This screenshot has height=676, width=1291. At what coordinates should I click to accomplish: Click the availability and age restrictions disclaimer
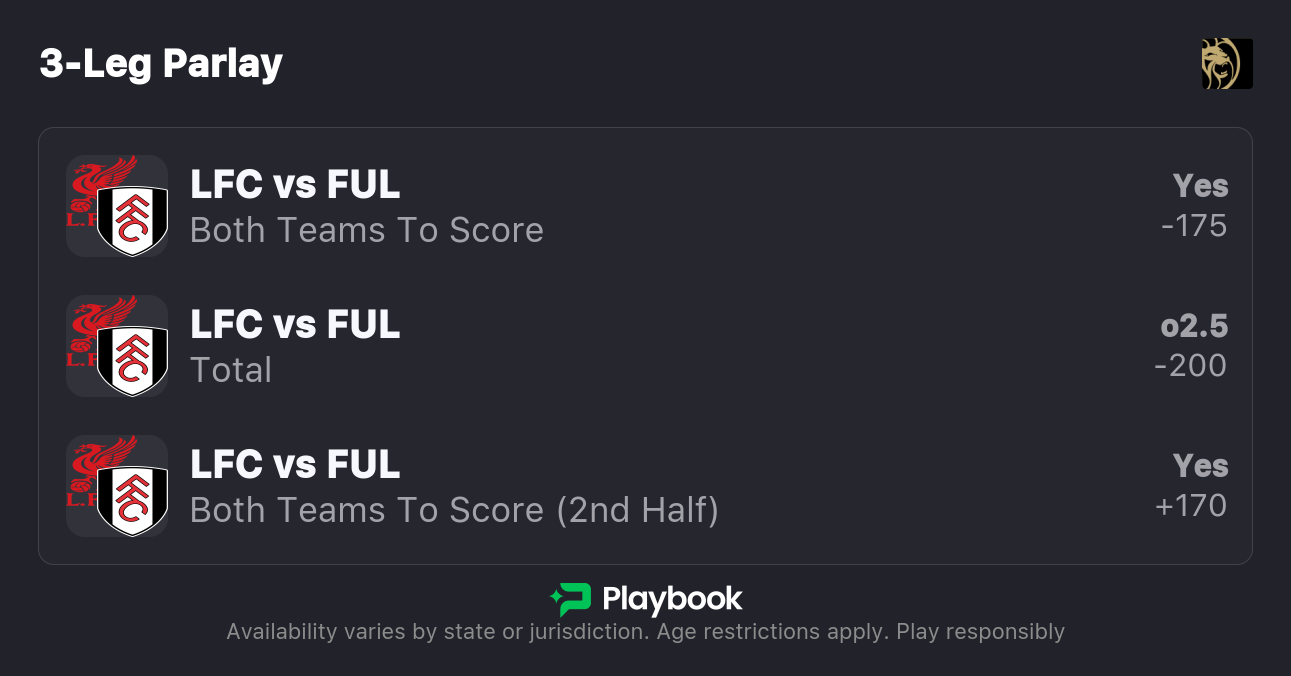645,632
